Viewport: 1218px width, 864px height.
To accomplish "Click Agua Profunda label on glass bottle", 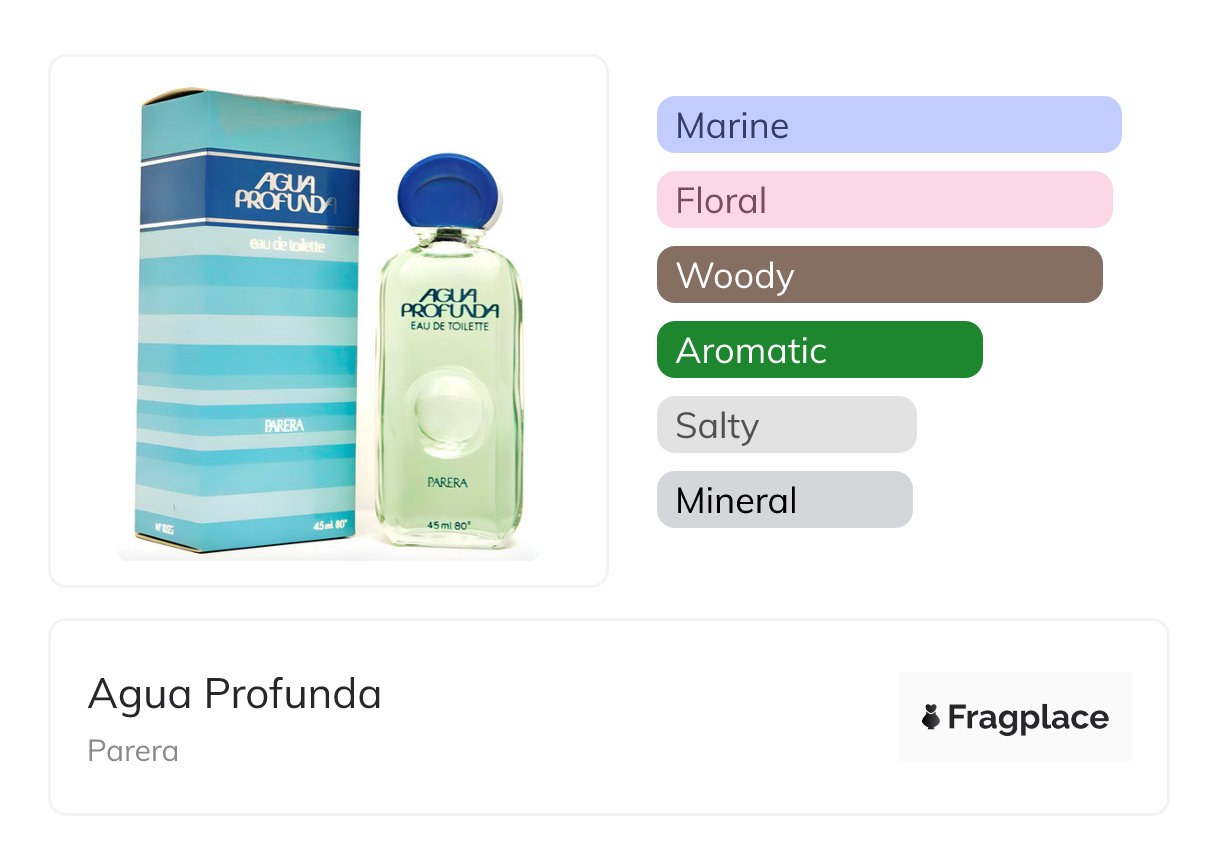I will [x=449, y=304].
